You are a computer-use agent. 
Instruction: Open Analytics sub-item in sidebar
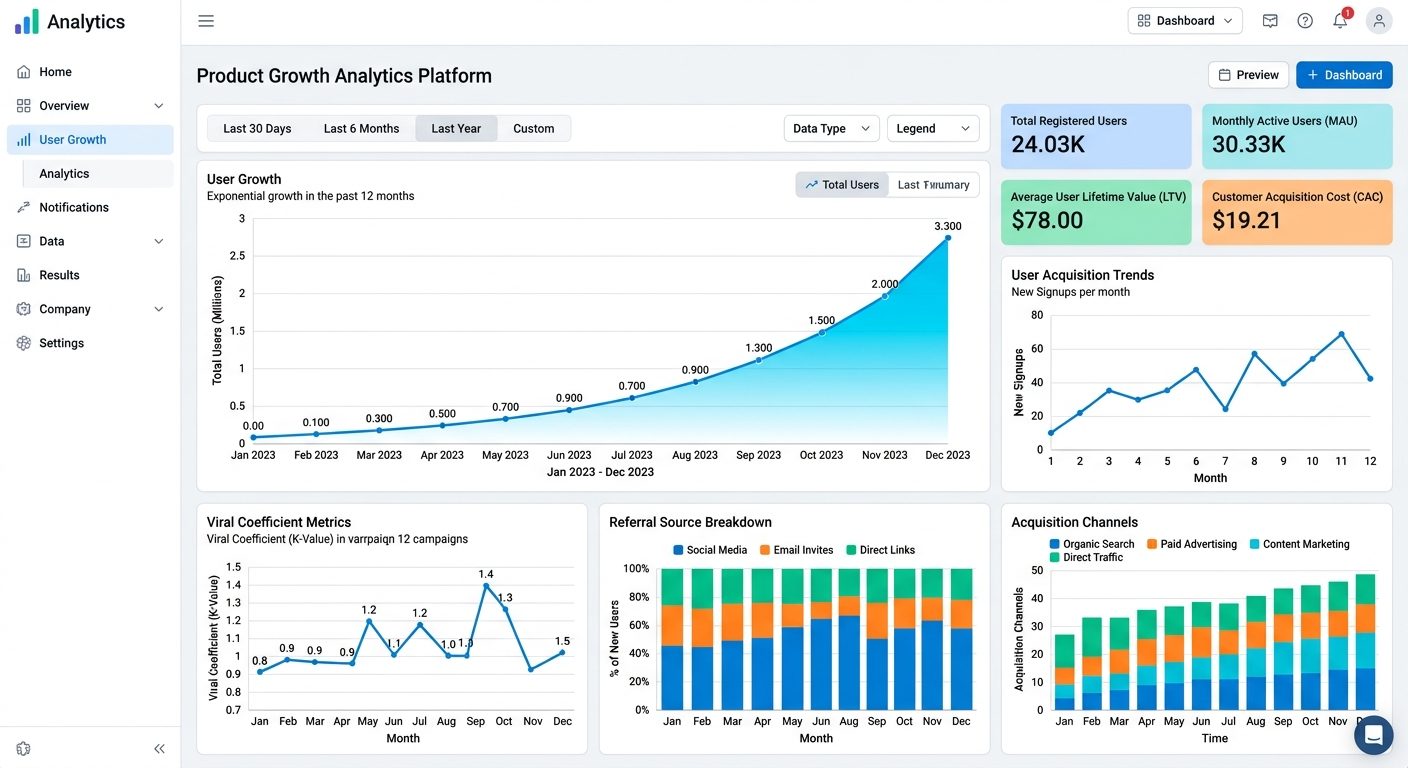pos(98,174)
